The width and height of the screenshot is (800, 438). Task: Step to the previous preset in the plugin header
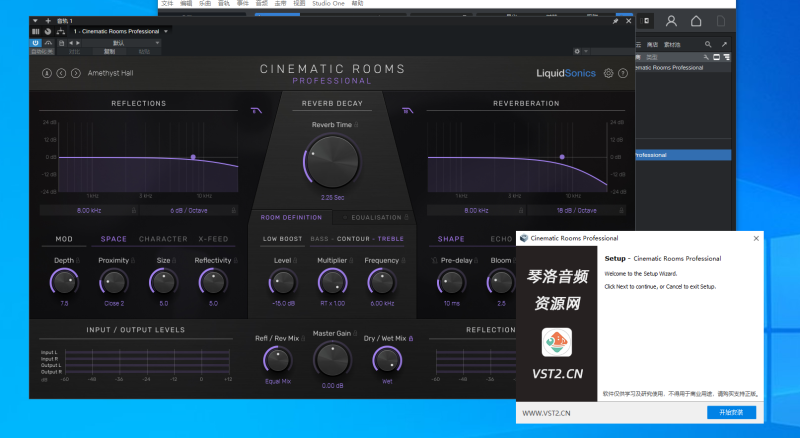(x=71, y=43)
